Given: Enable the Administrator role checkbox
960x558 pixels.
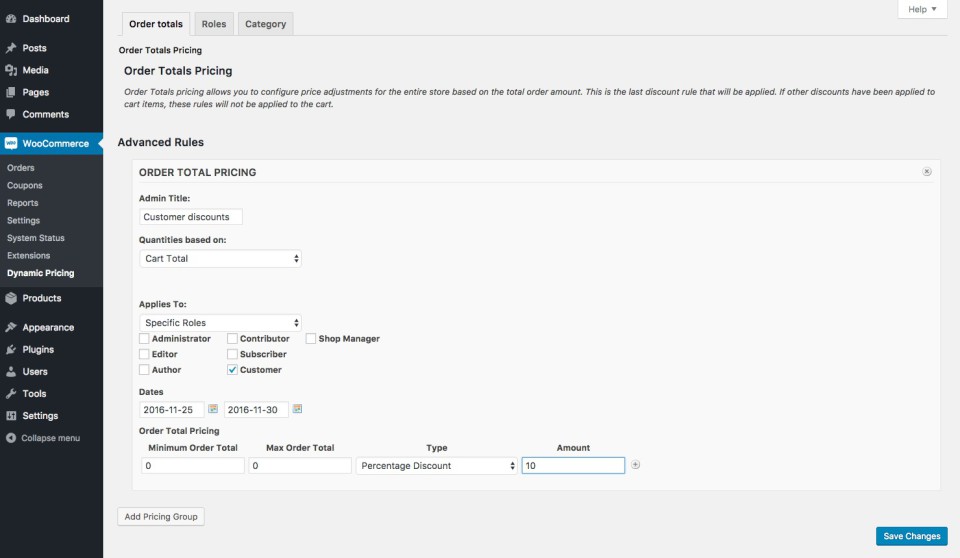Looking at the screenshot, I should (x=144, y=339).
